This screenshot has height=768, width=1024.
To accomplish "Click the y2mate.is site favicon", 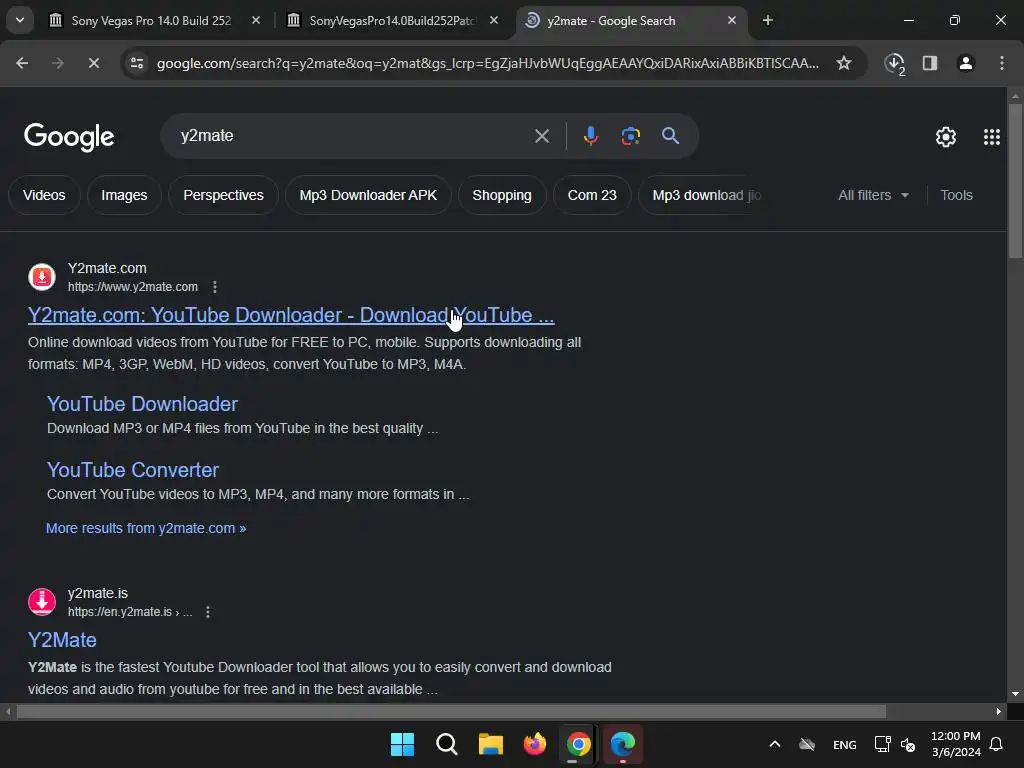I will coord(42,602).
